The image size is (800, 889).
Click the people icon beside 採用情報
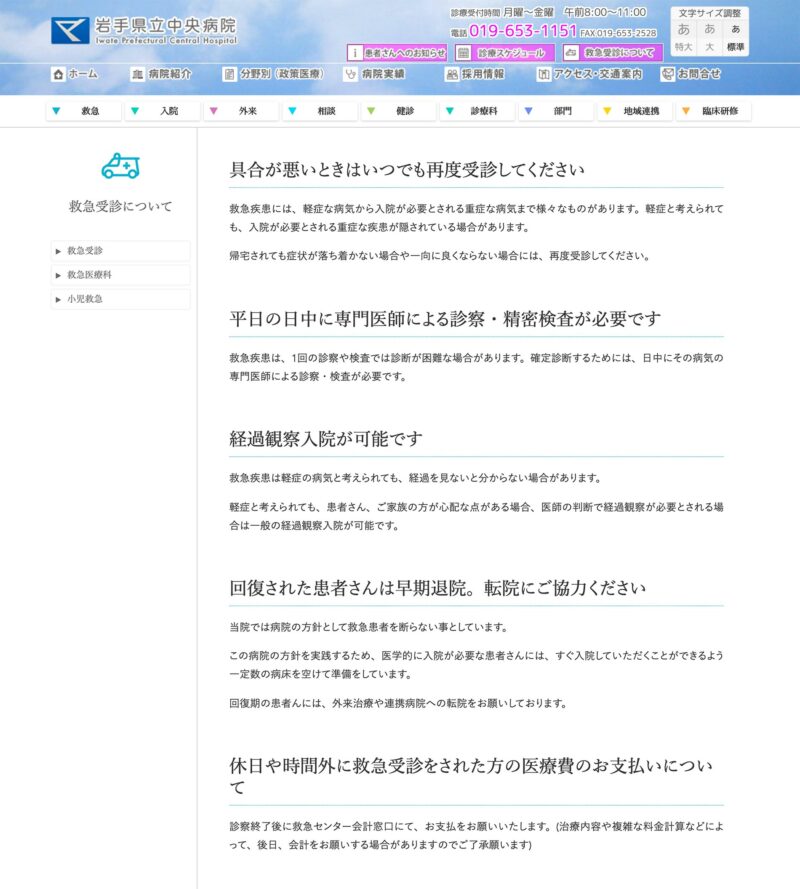(452, 74)
